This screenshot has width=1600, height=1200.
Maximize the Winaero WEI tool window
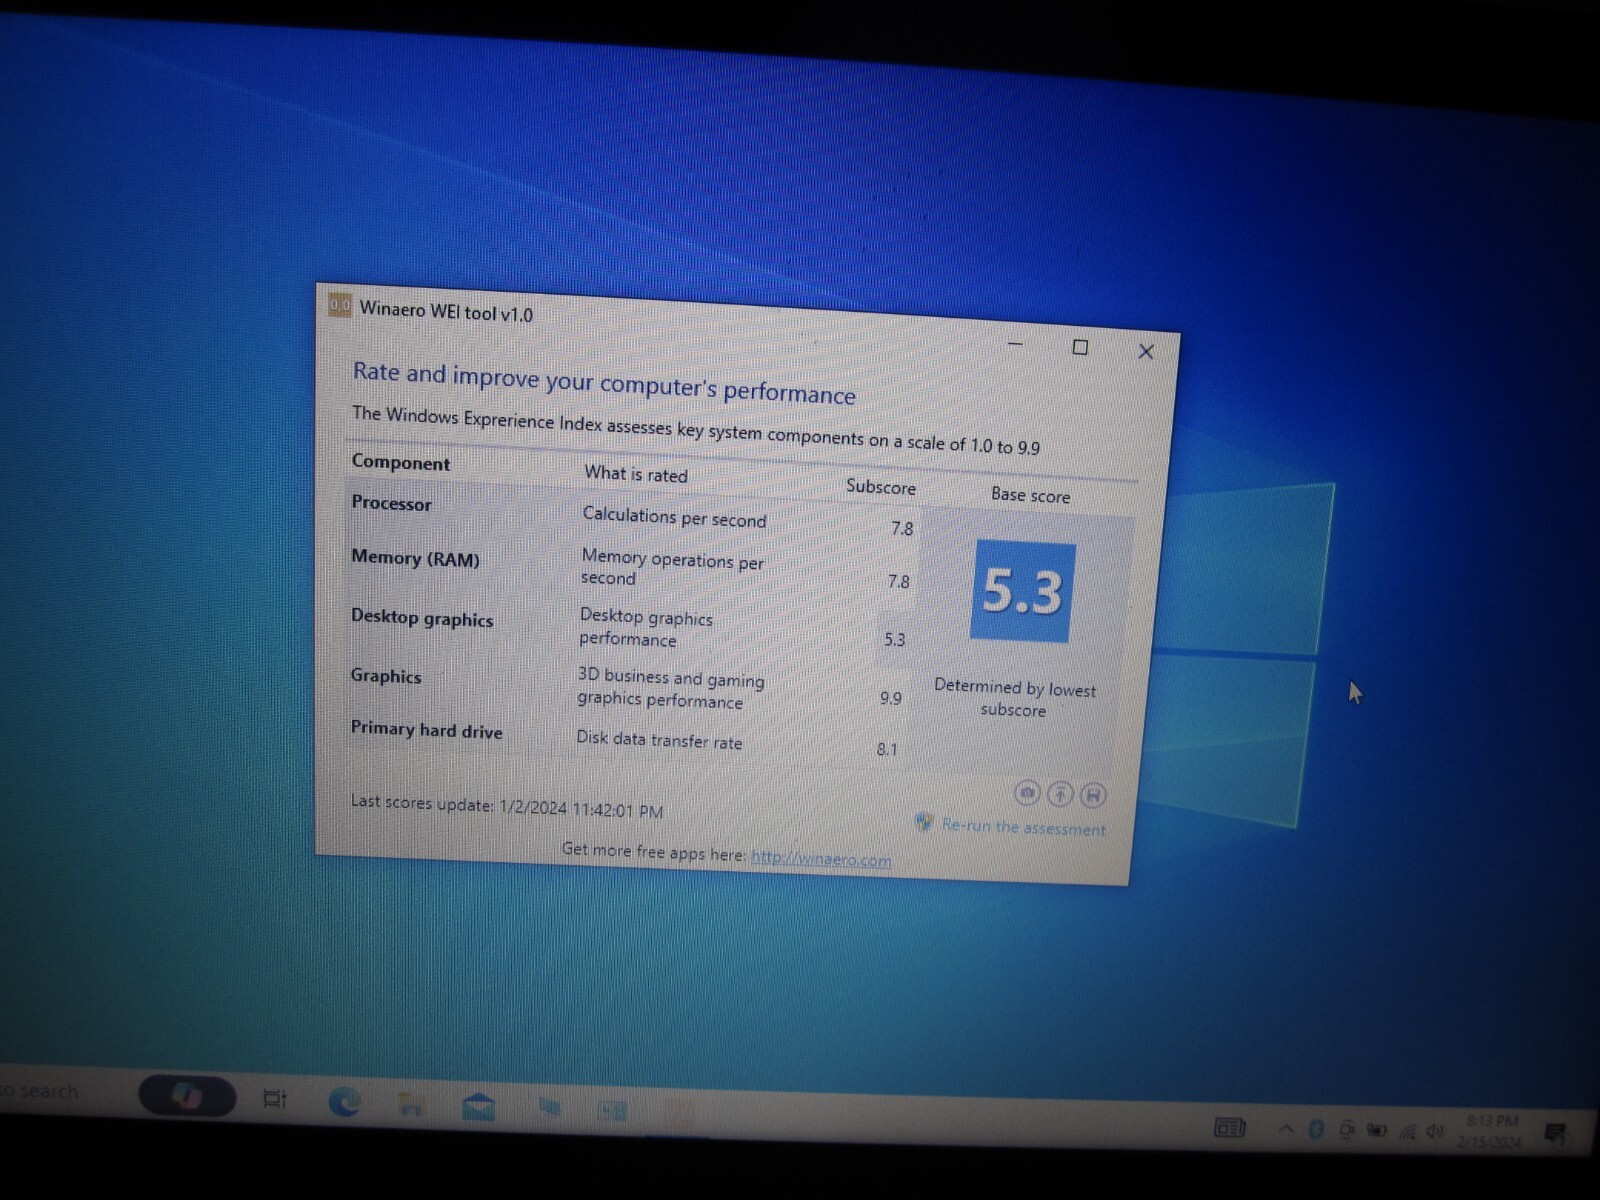click(x=1080, y=347)
